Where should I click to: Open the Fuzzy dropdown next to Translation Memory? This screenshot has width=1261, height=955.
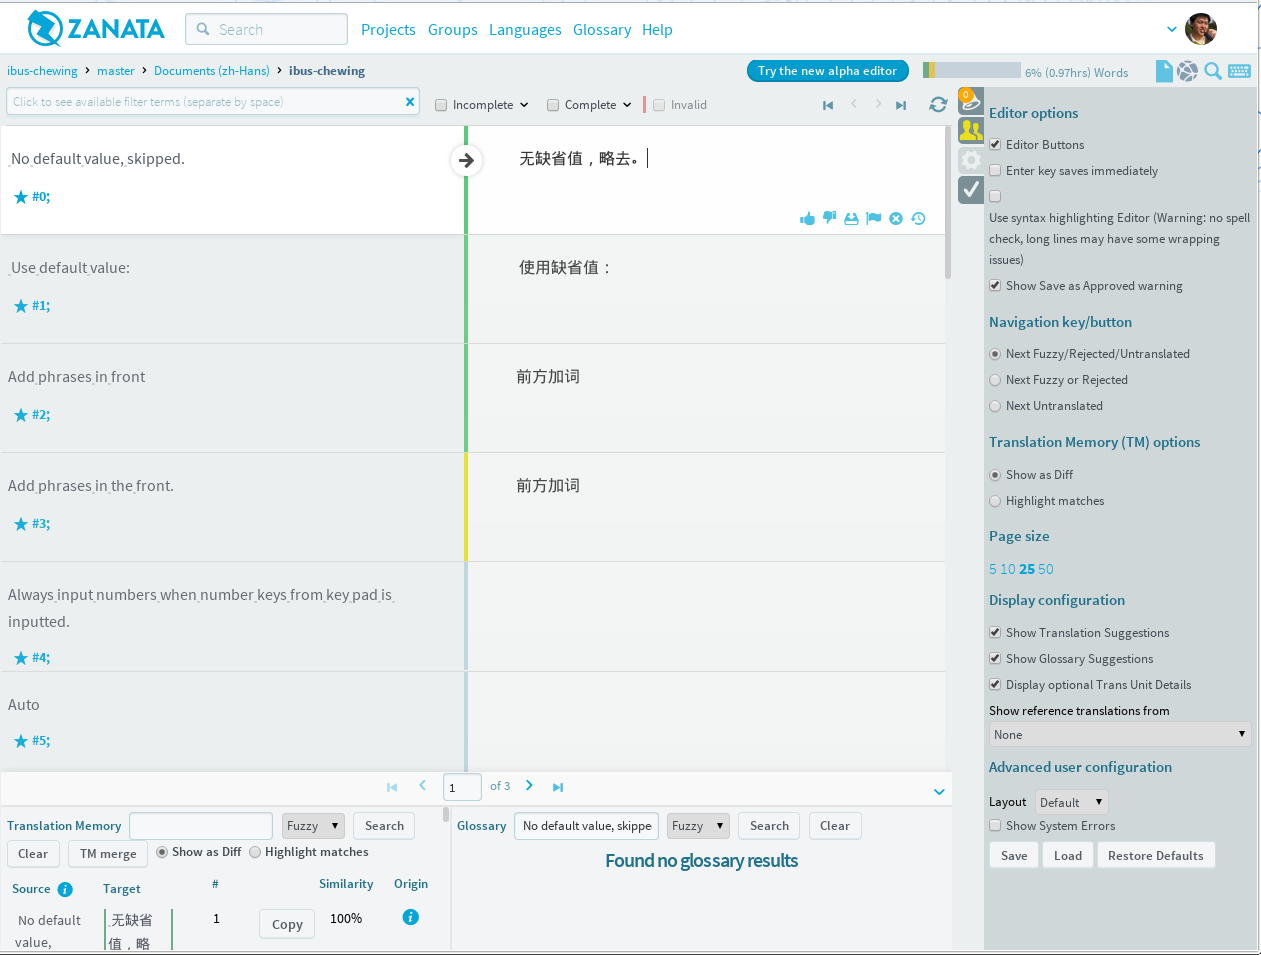tap(312, 825)
